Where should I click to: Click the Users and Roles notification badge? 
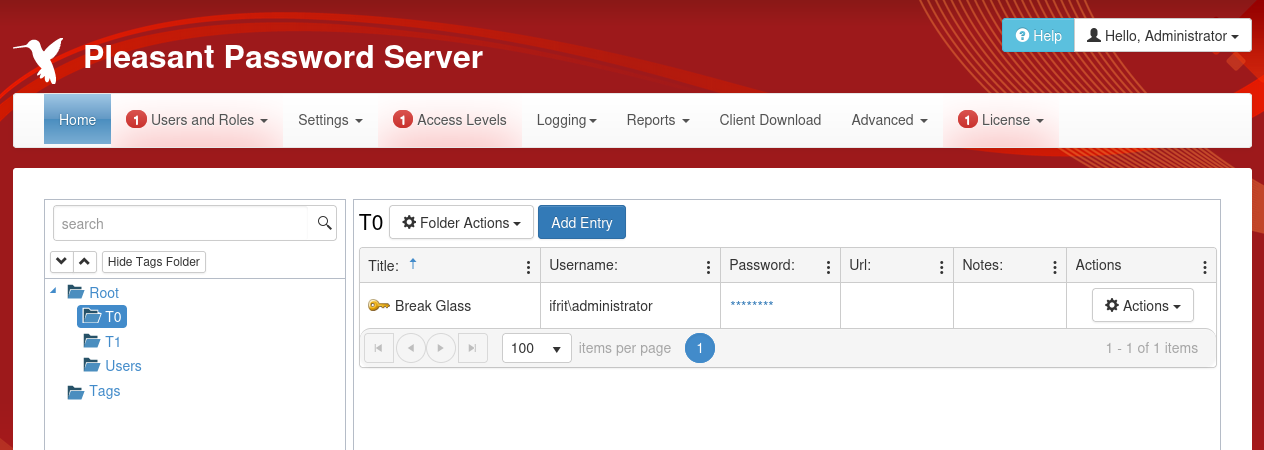(x=136, y=120)
